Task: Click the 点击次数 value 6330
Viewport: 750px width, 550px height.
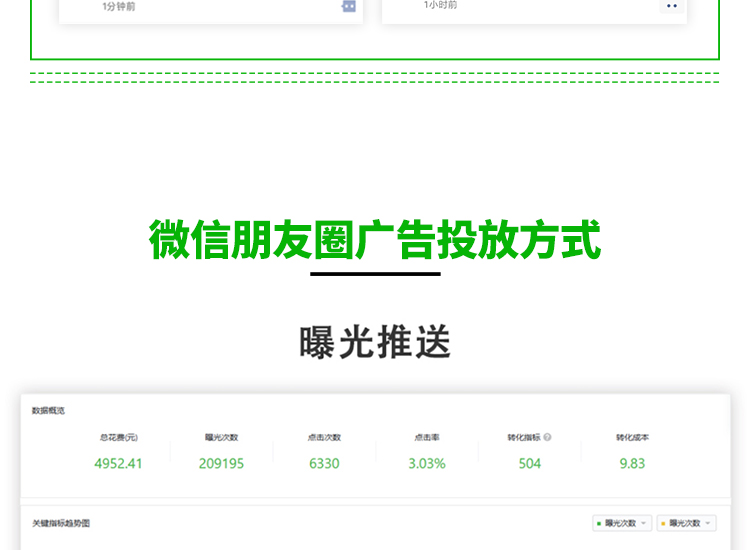Action: pyautogui.click(x=324, y=463)
